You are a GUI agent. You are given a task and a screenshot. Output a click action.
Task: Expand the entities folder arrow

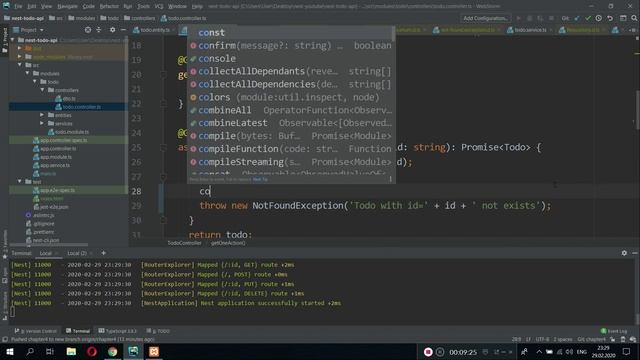click(x=42, y=115)
